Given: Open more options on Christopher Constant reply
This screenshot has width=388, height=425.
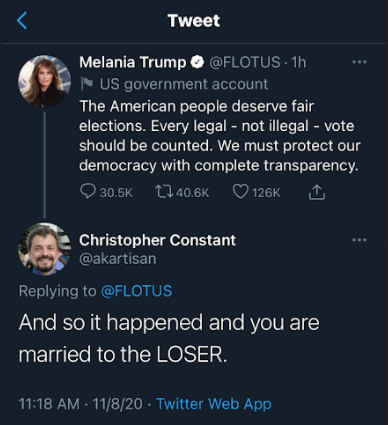Looking at the screenshot, I should 359,240.
